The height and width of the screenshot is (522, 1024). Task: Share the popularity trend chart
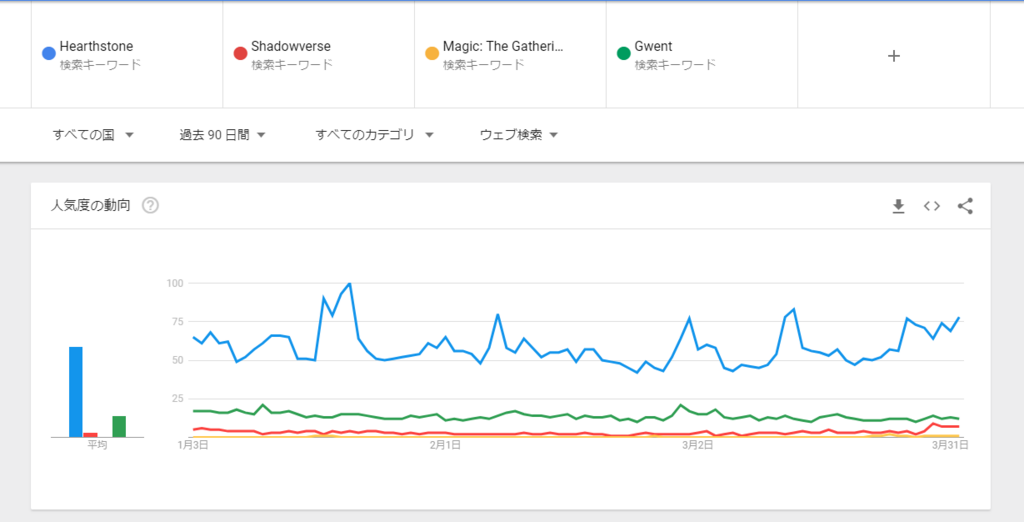tap(965, 206)
